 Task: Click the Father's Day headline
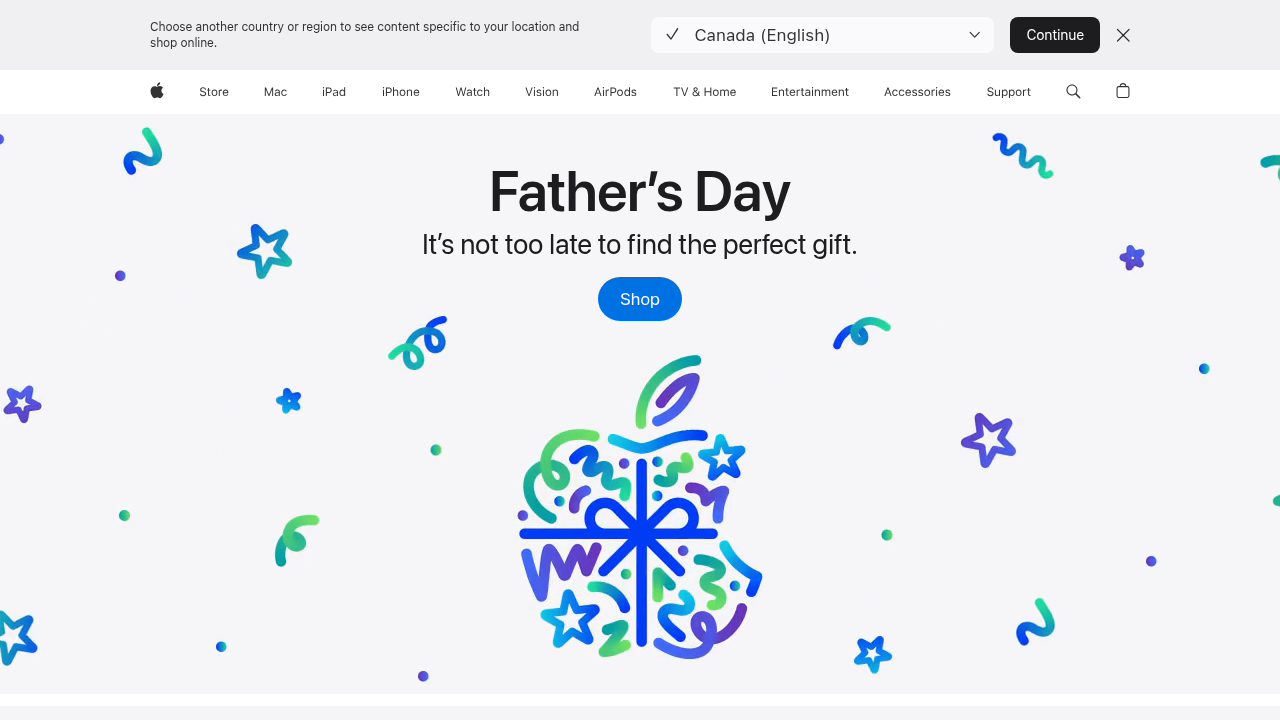(x=640, y=191)
